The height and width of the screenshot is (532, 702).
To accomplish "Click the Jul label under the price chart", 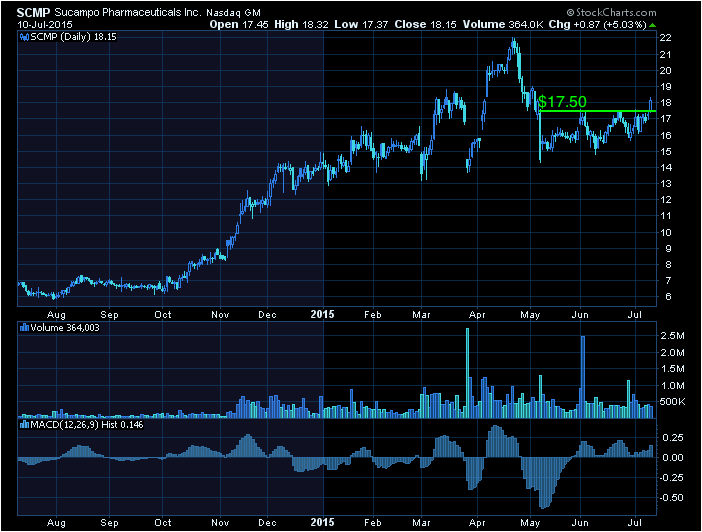I will pos(635,314).
